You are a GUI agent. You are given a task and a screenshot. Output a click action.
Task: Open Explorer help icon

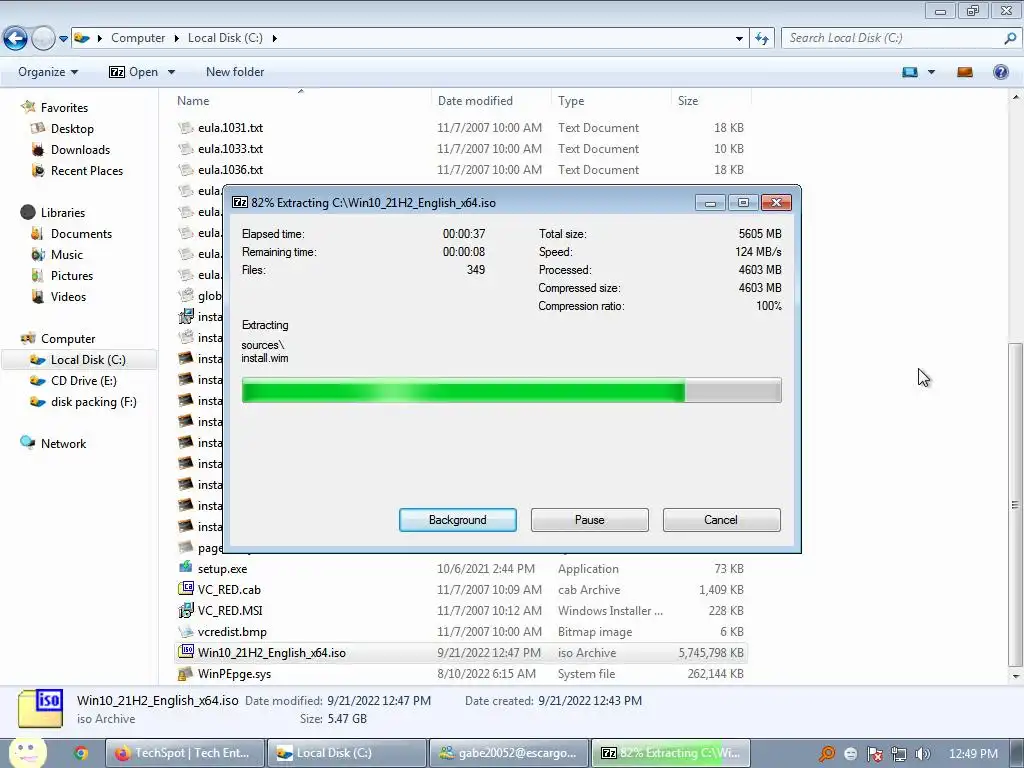(x=1000, y=72)
